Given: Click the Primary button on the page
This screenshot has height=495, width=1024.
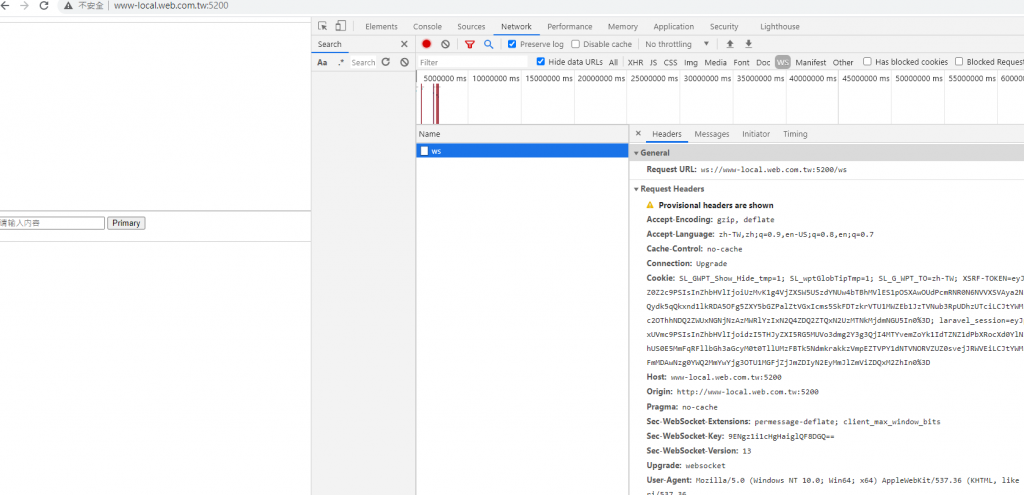Looking at the screenshot, I should (x=126, y=223).
